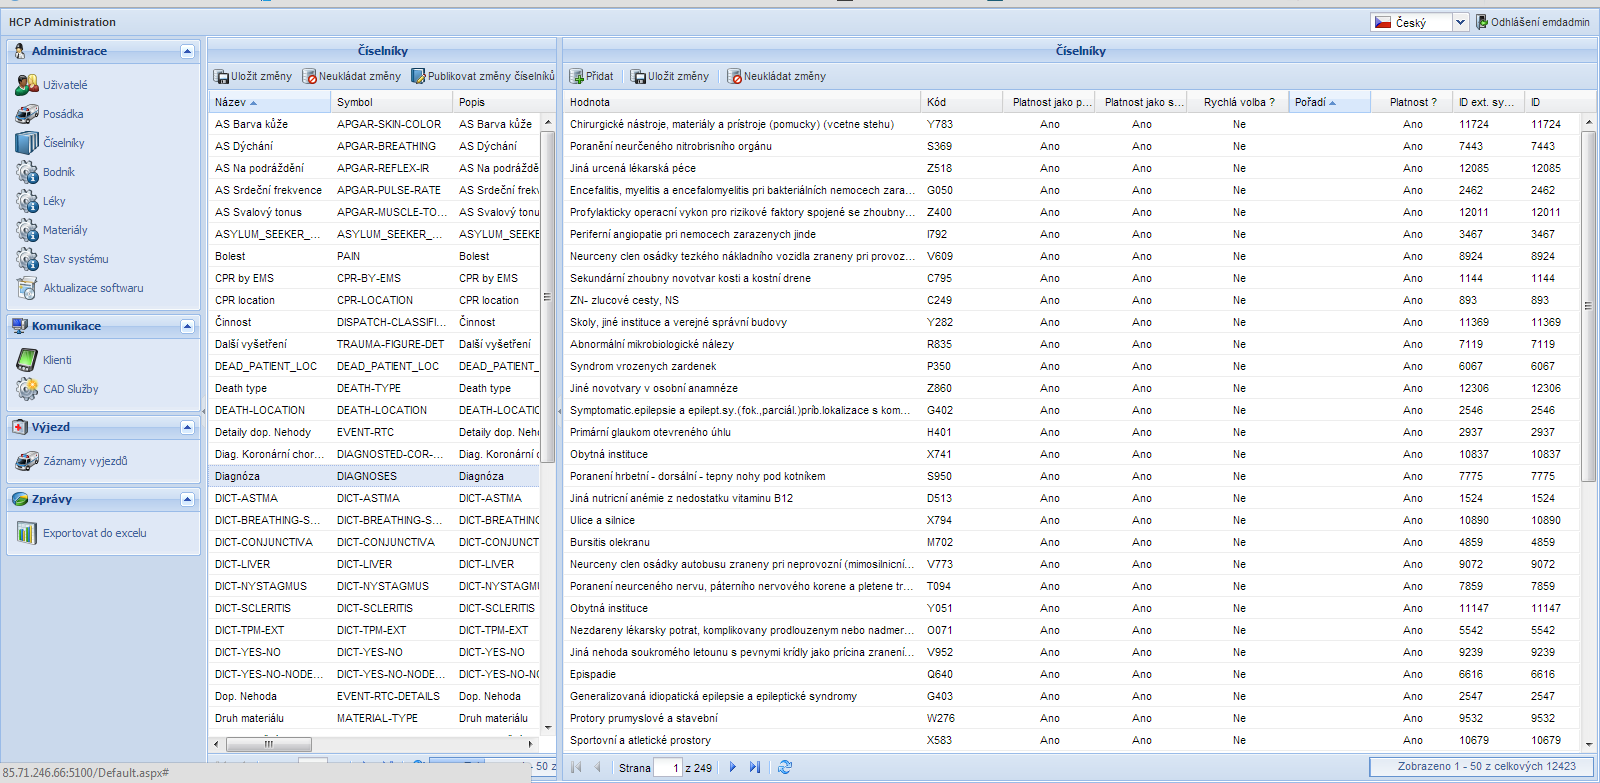This screenshot has height=783, width=1600.
Task: Log out via Odhlášení emdadmin
Action: click(1533, 22)
